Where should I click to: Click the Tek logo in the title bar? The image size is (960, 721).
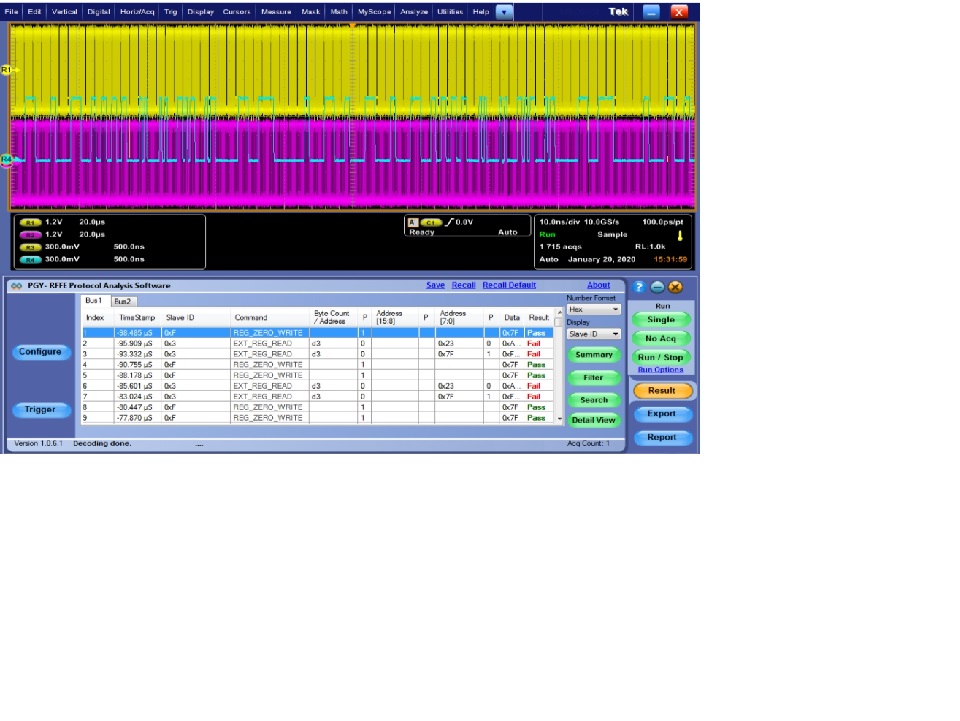[x=618, y=12]
